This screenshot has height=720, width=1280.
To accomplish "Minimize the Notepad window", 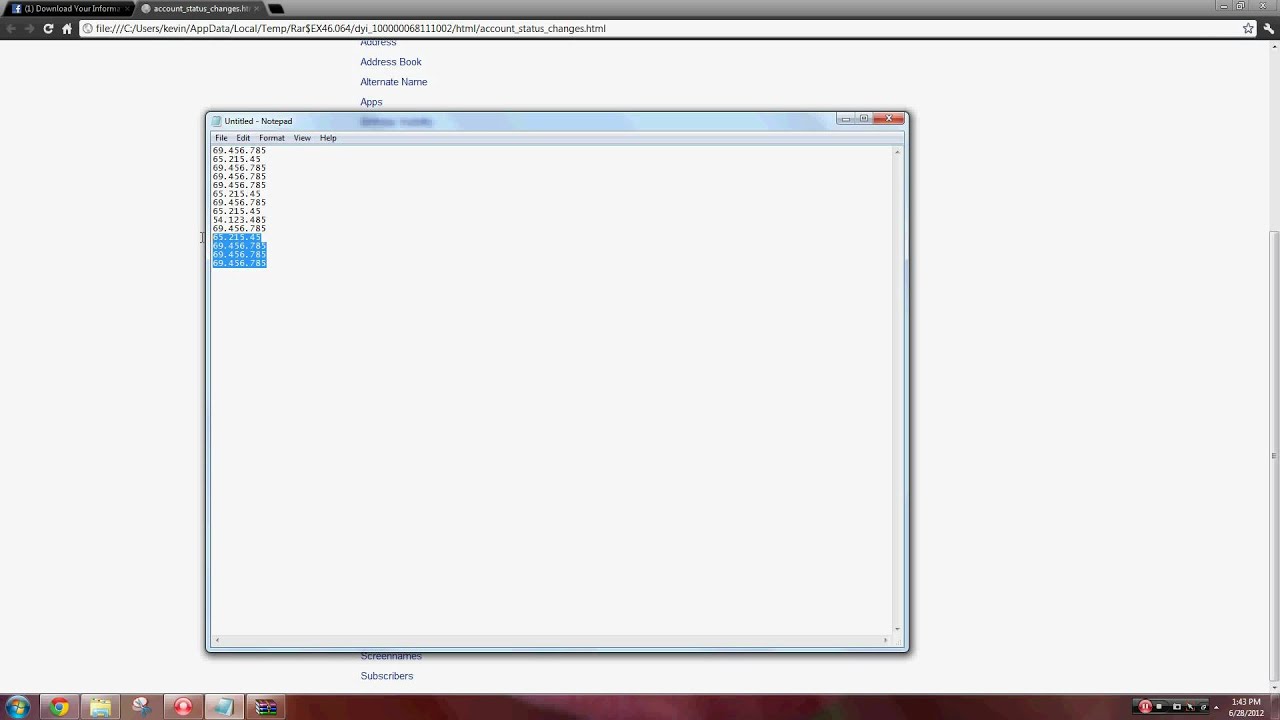I will 845,119.
